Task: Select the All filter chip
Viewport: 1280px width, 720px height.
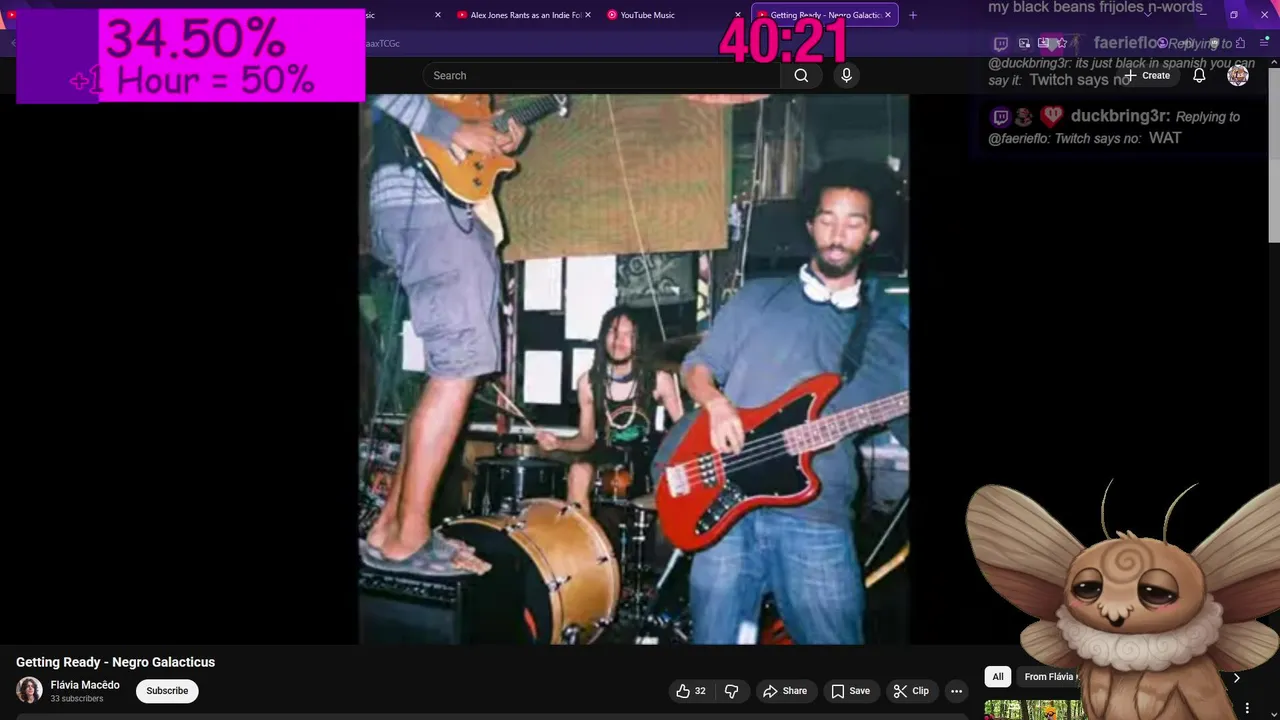Action: pyautogui.click(x=997, y=677)
